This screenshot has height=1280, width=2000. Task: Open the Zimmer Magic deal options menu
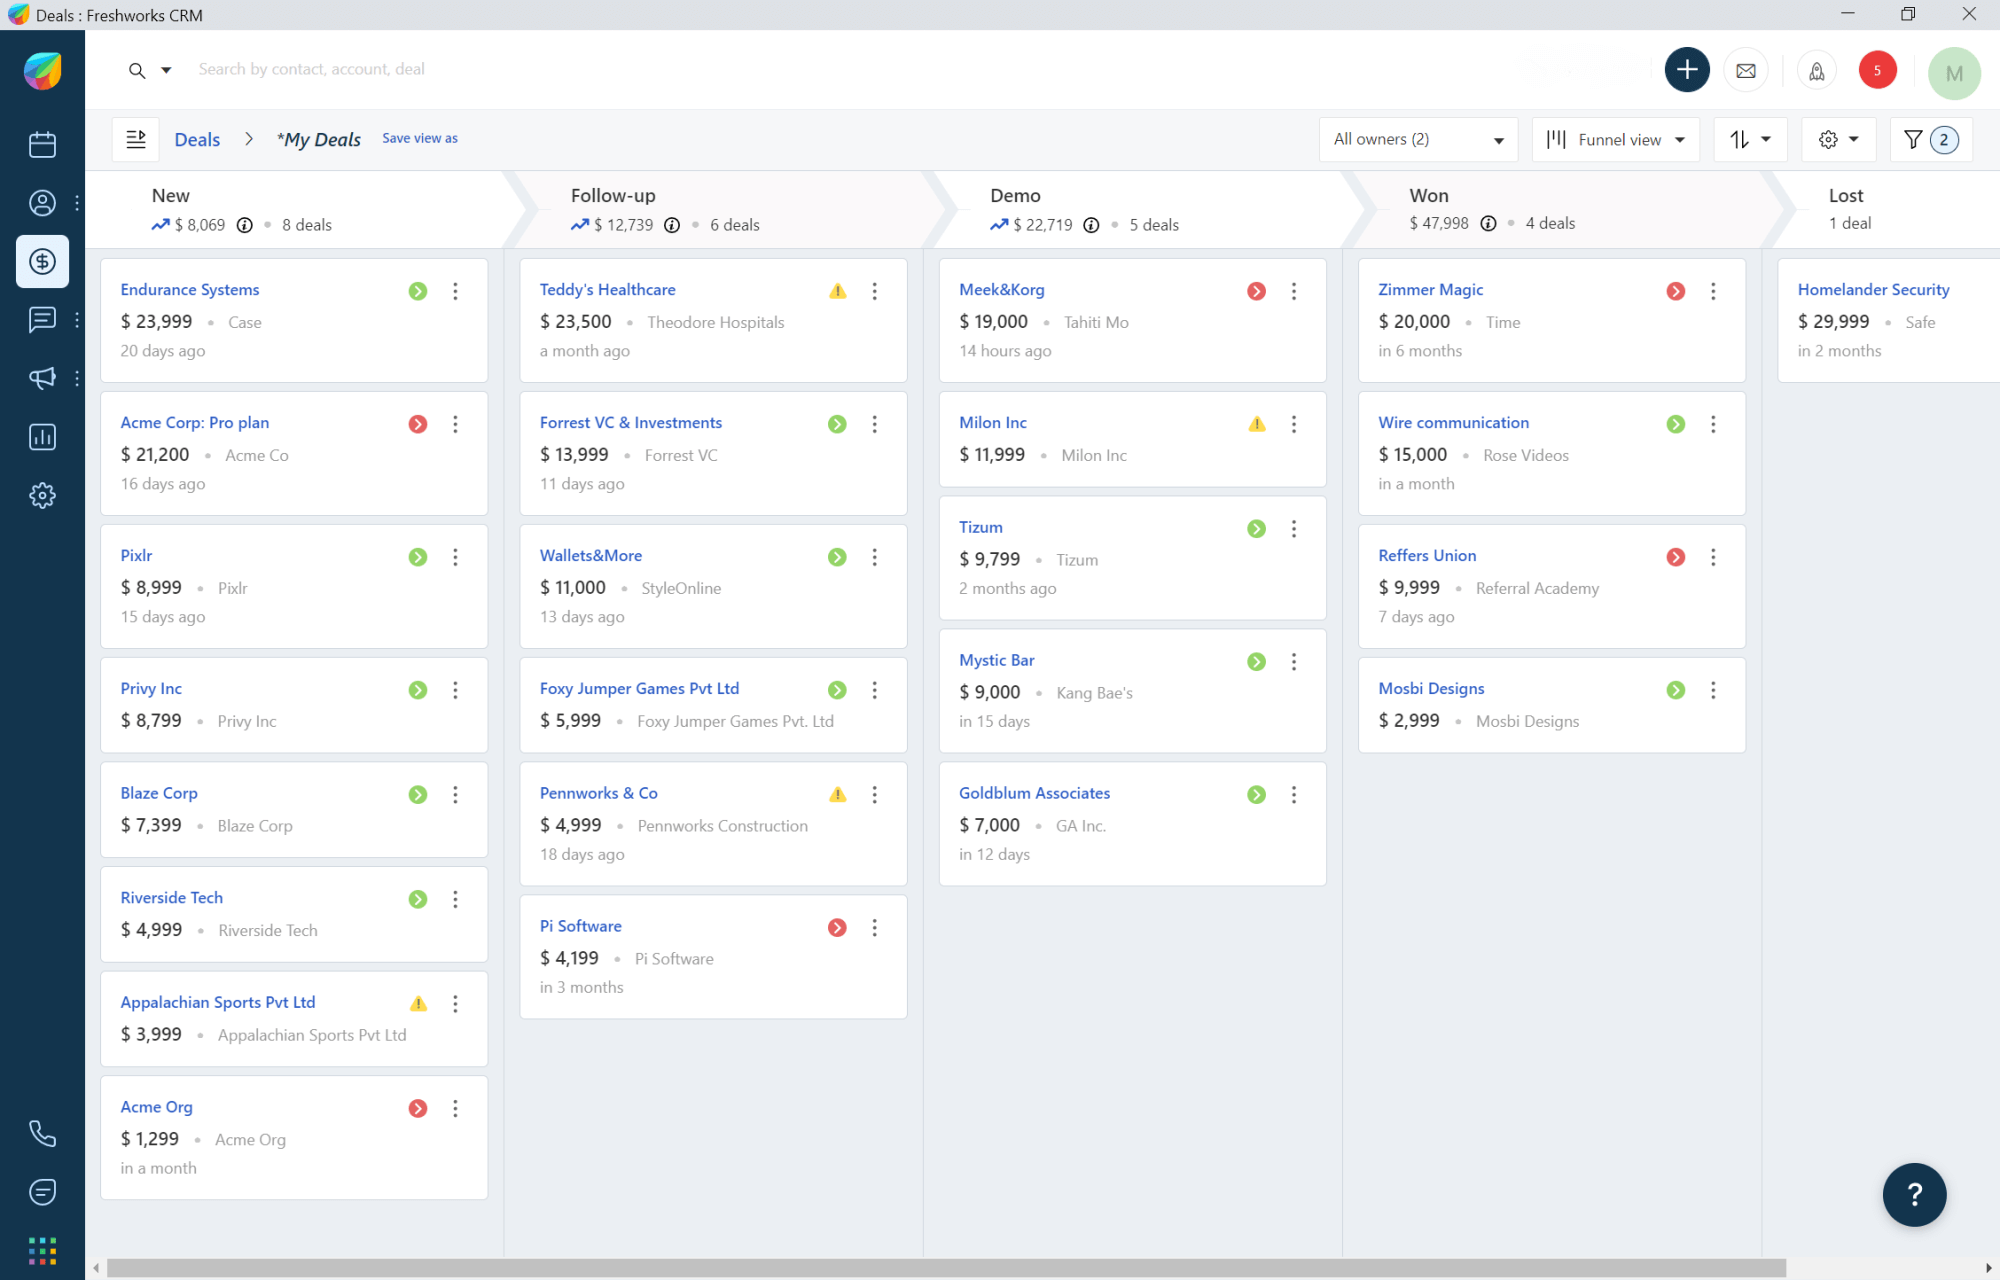tap(1713, 291)
